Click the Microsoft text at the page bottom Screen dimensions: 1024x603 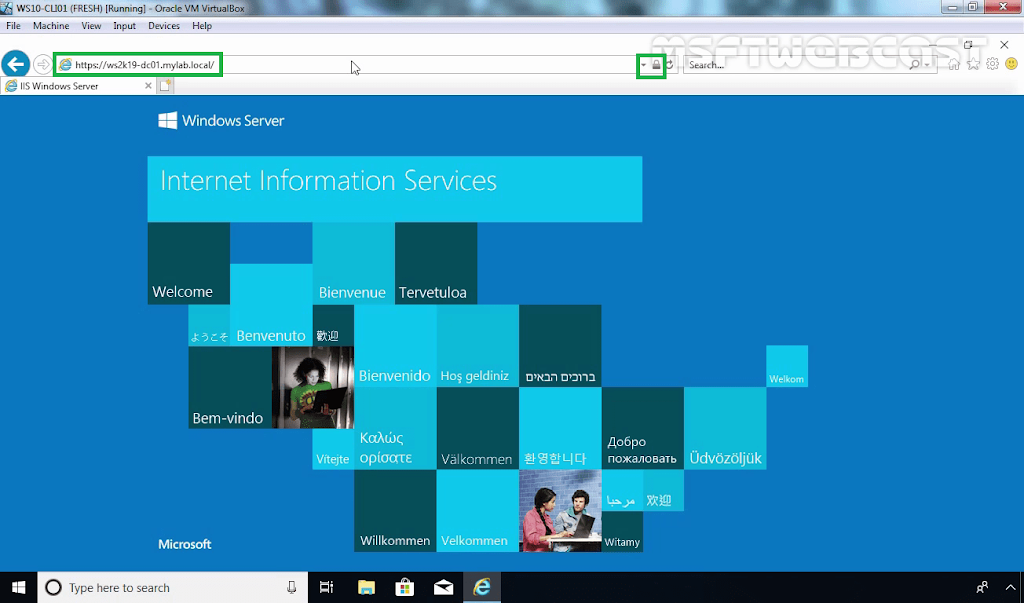tap(185, 544)
